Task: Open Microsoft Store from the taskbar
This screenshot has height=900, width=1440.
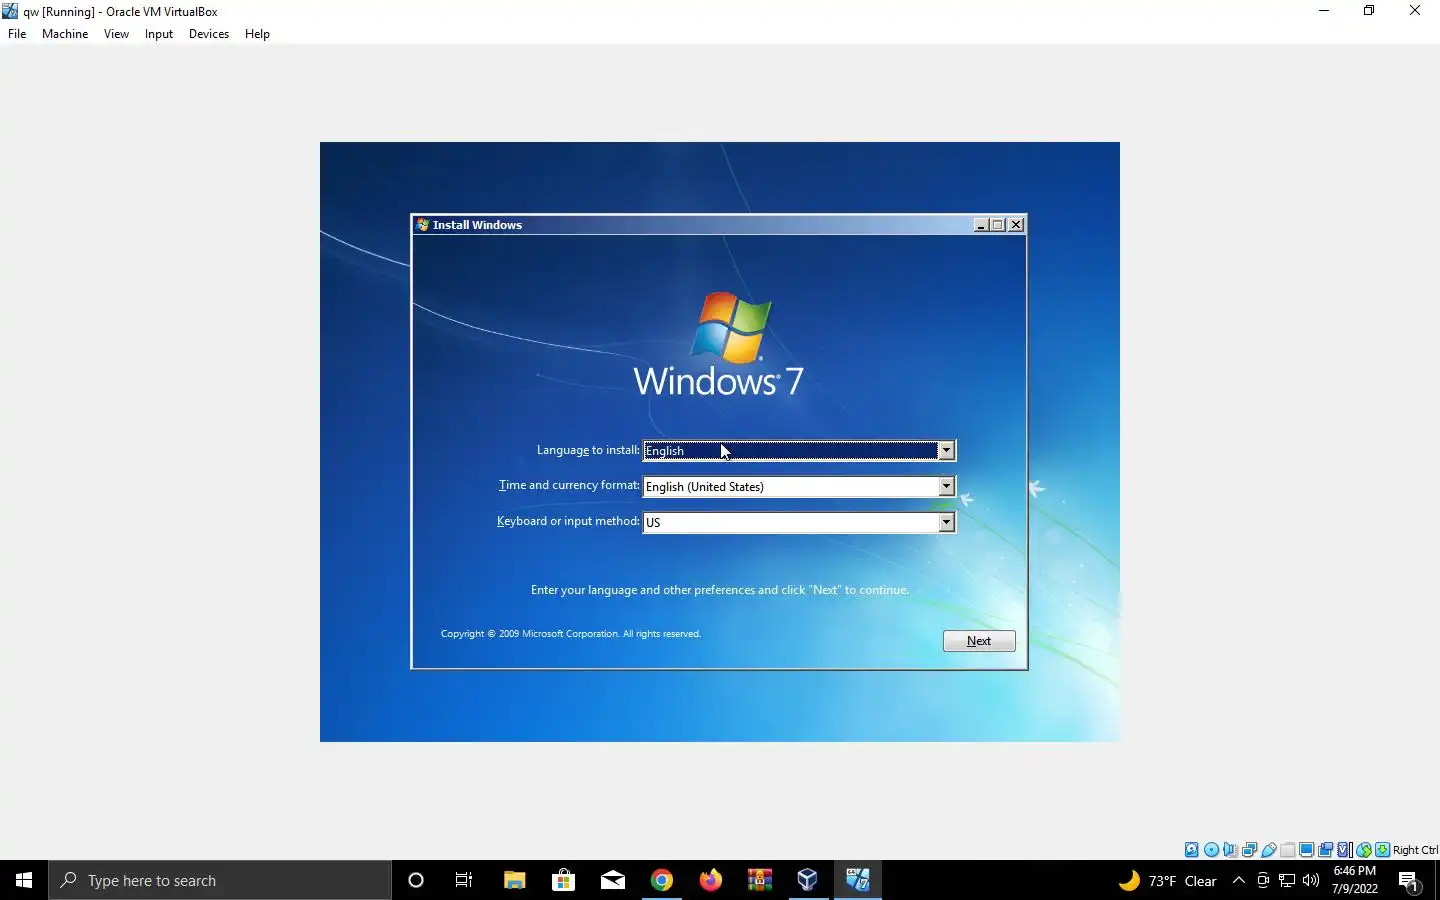Action: pyautogui.click(x=563, y=880)
